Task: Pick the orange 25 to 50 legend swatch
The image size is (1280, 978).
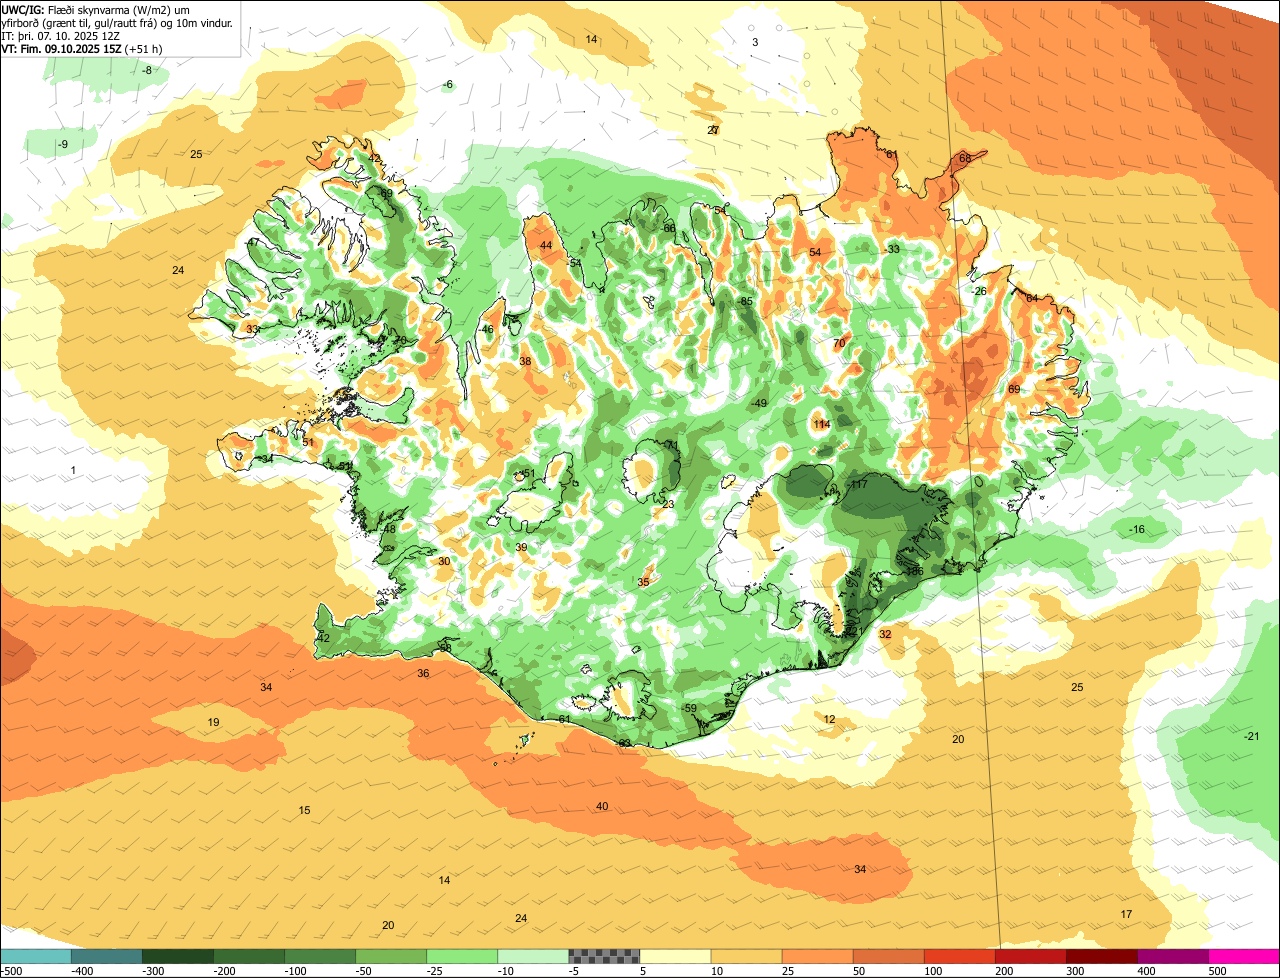Action: (816, 955)
